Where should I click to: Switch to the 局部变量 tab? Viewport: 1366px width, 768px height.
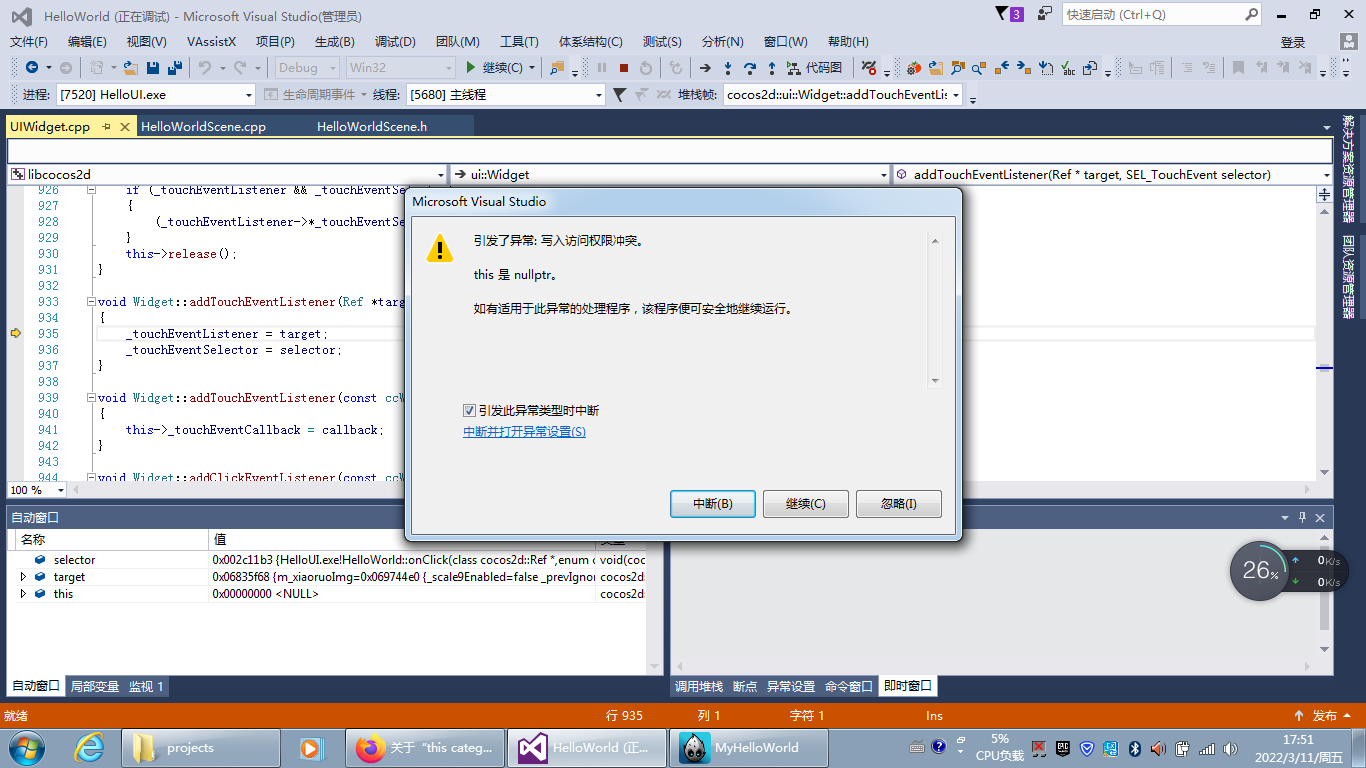tap(95, 687)
